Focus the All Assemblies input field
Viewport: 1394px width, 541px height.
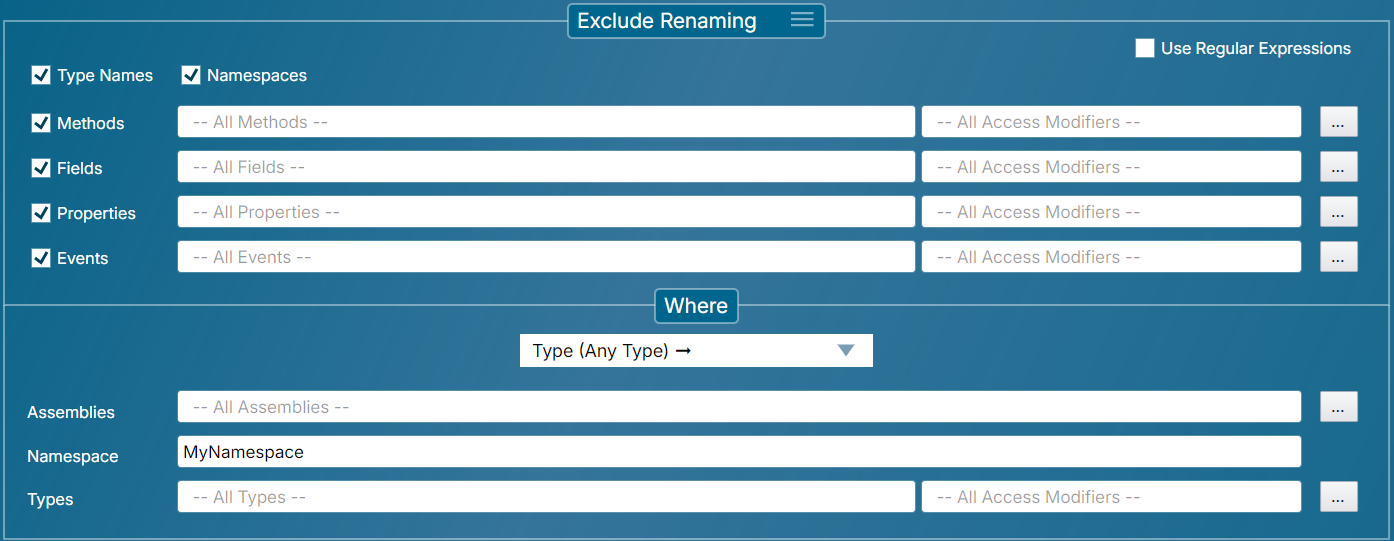[738, 407]
